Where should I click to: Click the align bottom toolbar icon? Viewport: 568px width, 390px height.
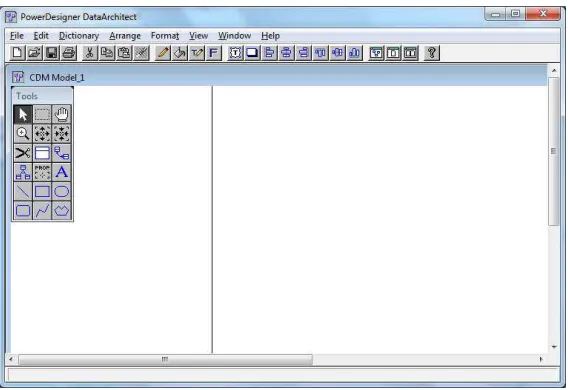pos(355,53)
